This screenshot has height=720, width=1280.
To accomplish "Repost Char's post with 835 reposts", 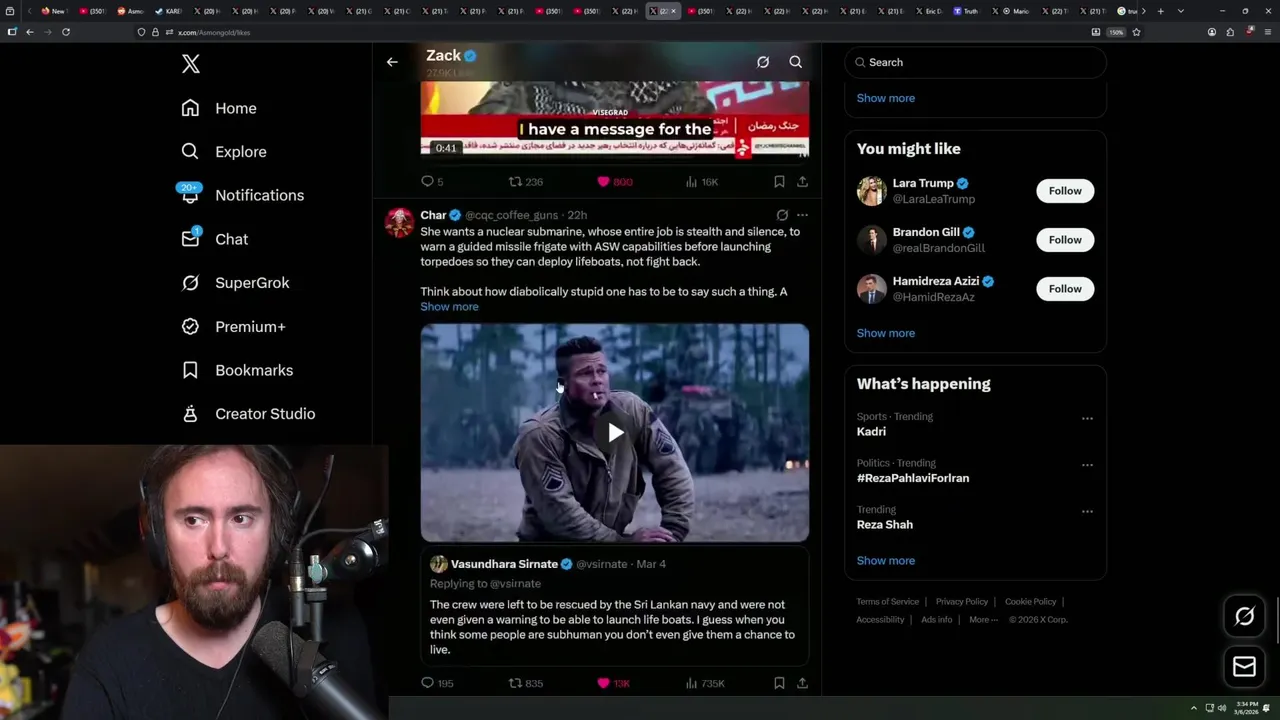I will pyautogui.click(x=526, y=683).
